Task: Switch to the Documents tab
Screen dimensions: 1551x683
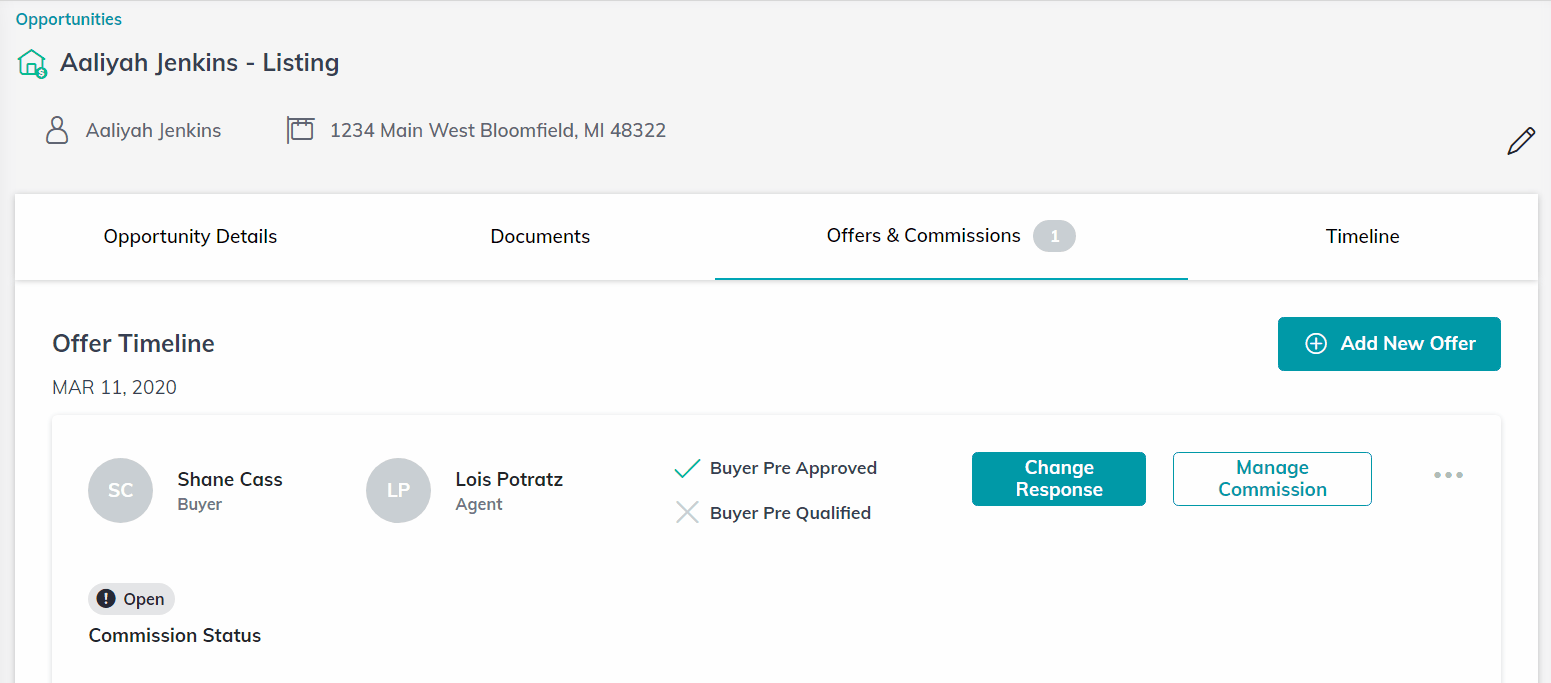Action: (540, 237)
